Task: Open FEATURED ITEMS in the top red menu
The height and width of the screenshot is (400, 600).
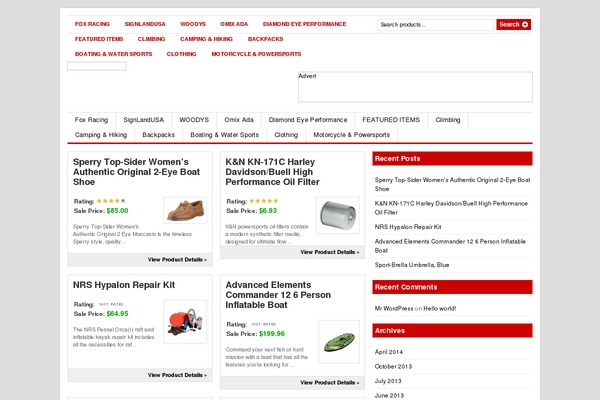Action: (99, 39)
